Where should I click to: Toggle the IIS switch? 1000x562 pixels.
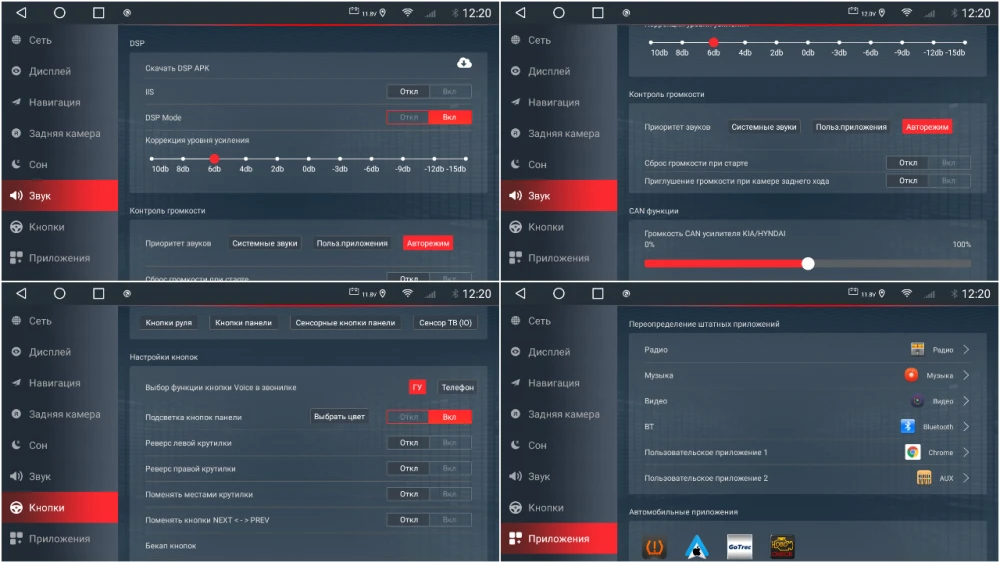(429, 91)
